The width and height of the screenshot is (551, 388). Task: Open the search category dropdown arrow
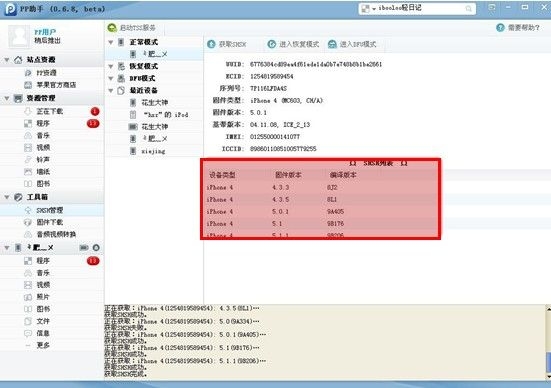pyautogui.click(x=374, y=9)
